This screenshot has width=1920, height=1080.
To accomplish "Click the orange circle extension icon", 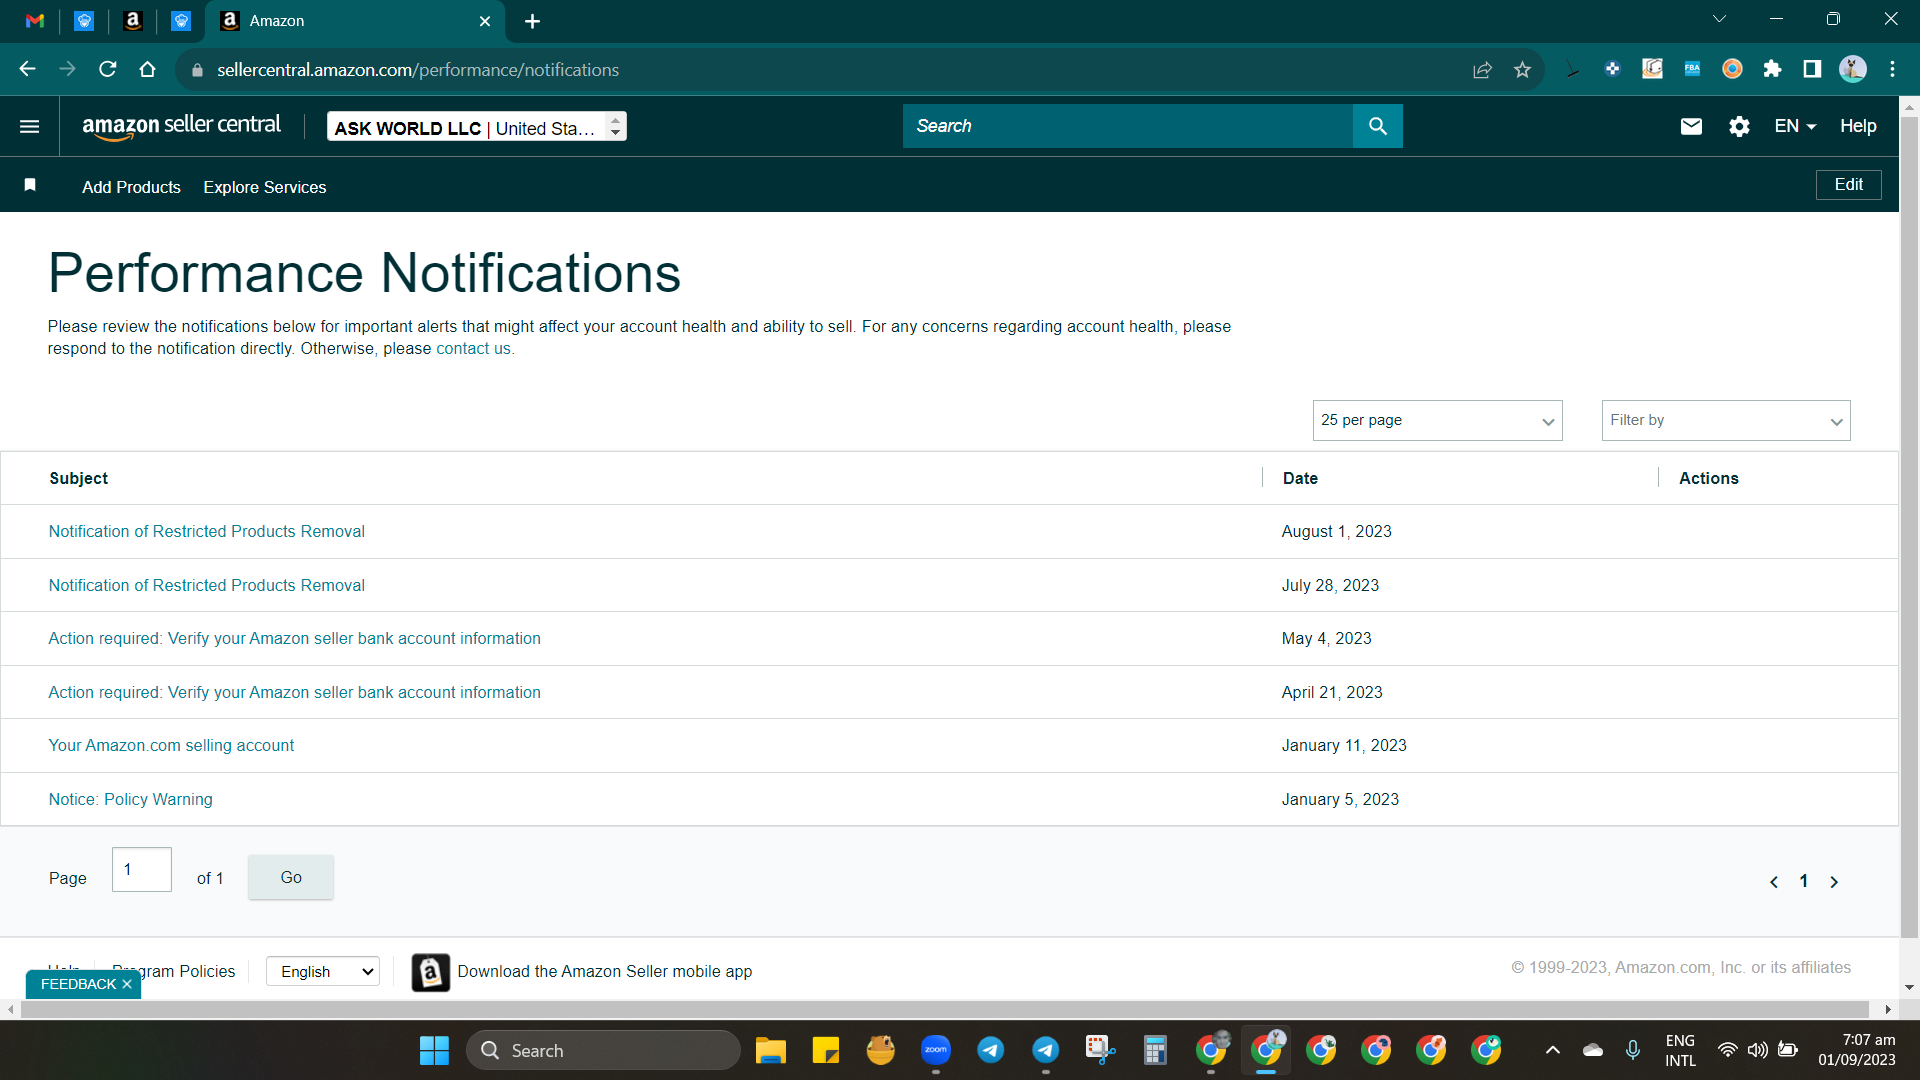I will coord(1732,69).
